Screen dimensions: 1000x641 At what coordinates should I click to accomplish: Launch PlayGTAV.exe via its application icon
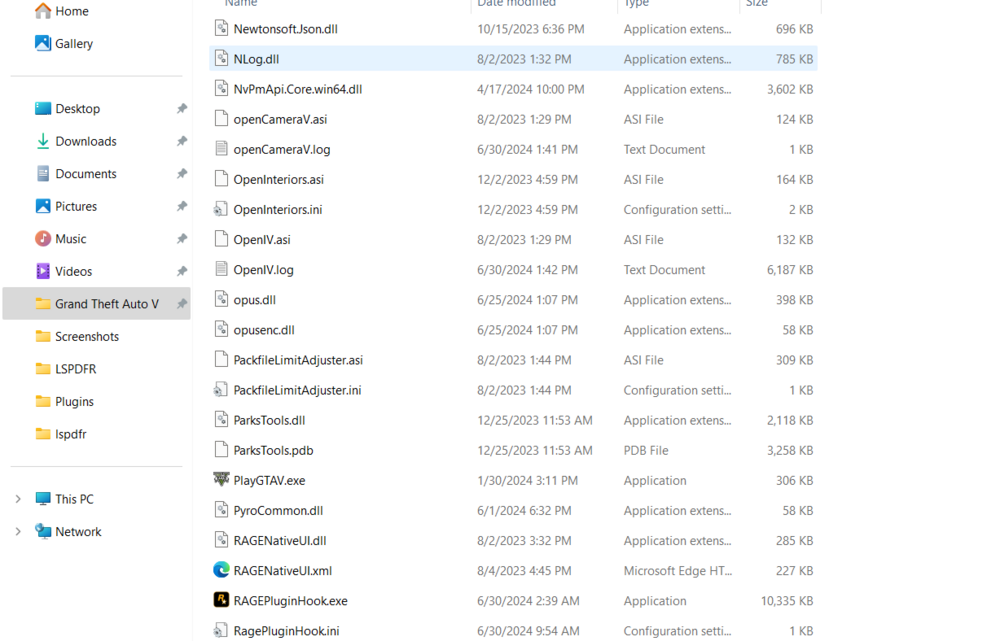tap(221, 480)
